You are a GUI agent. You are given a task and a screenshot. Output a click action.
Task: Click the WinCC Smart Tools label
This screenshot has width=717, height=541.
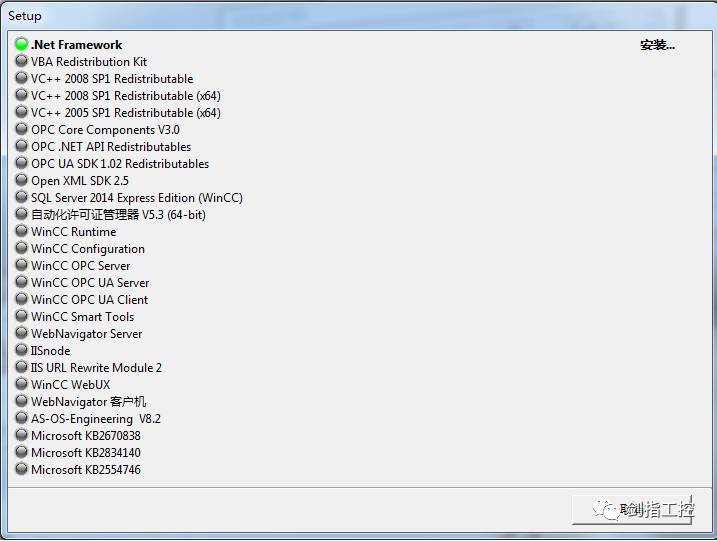[x=83, y=317]
